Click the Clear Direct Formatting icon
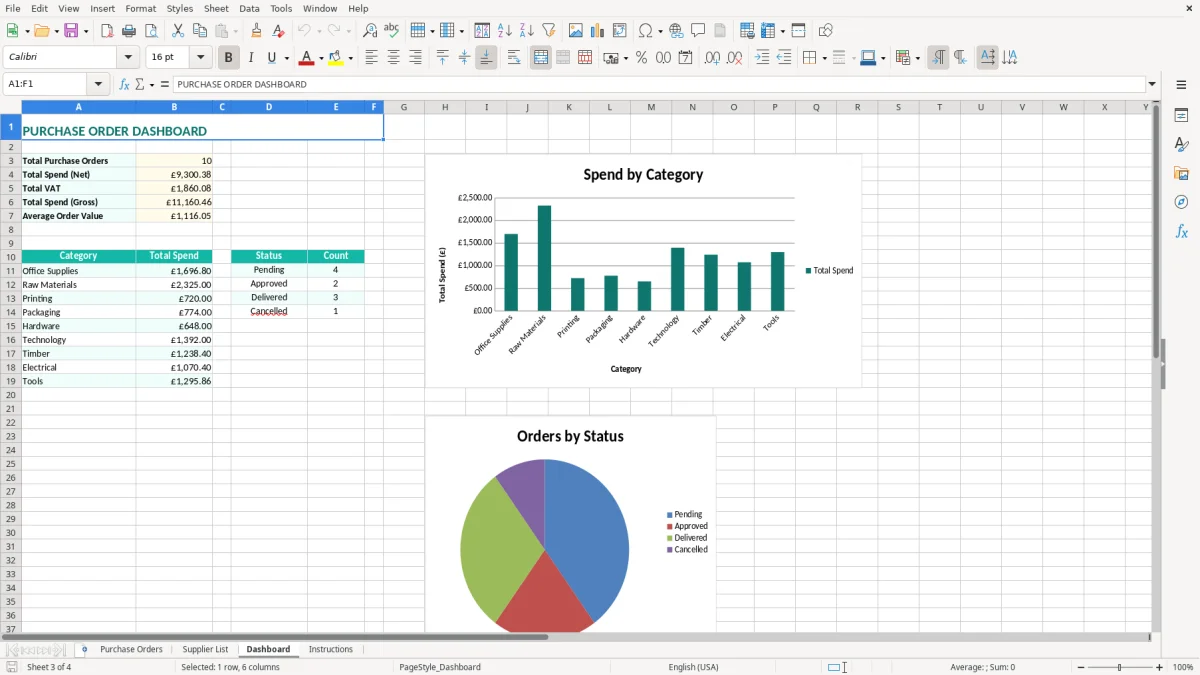This screenshot has height=675, width=1200. (279, 31)
